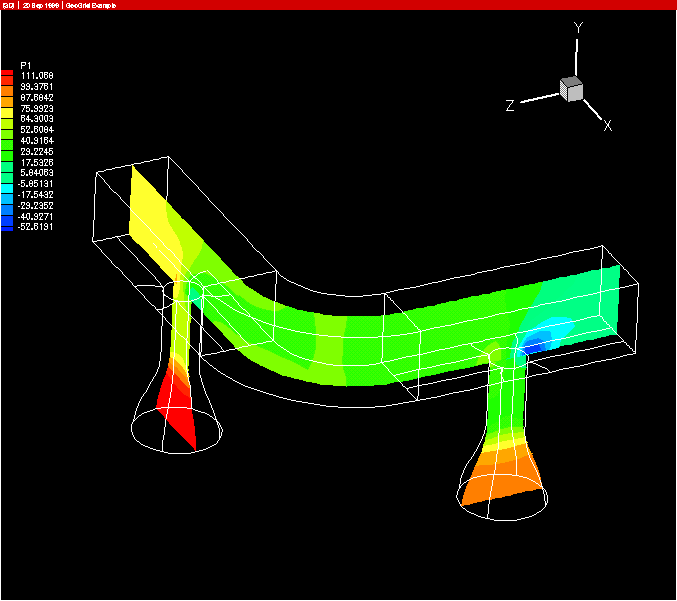The width and height of the screenshot is (677, 601).
Task: Click the cyan -5.85131 legend swatch
Action: tap(8, 184)
